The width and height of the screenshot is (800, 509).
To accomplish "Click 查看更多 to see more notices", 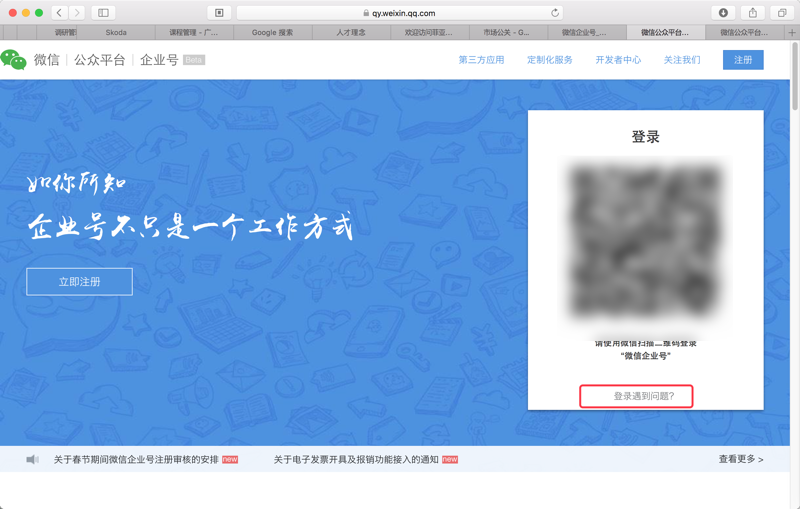I will tap(741, 459).
